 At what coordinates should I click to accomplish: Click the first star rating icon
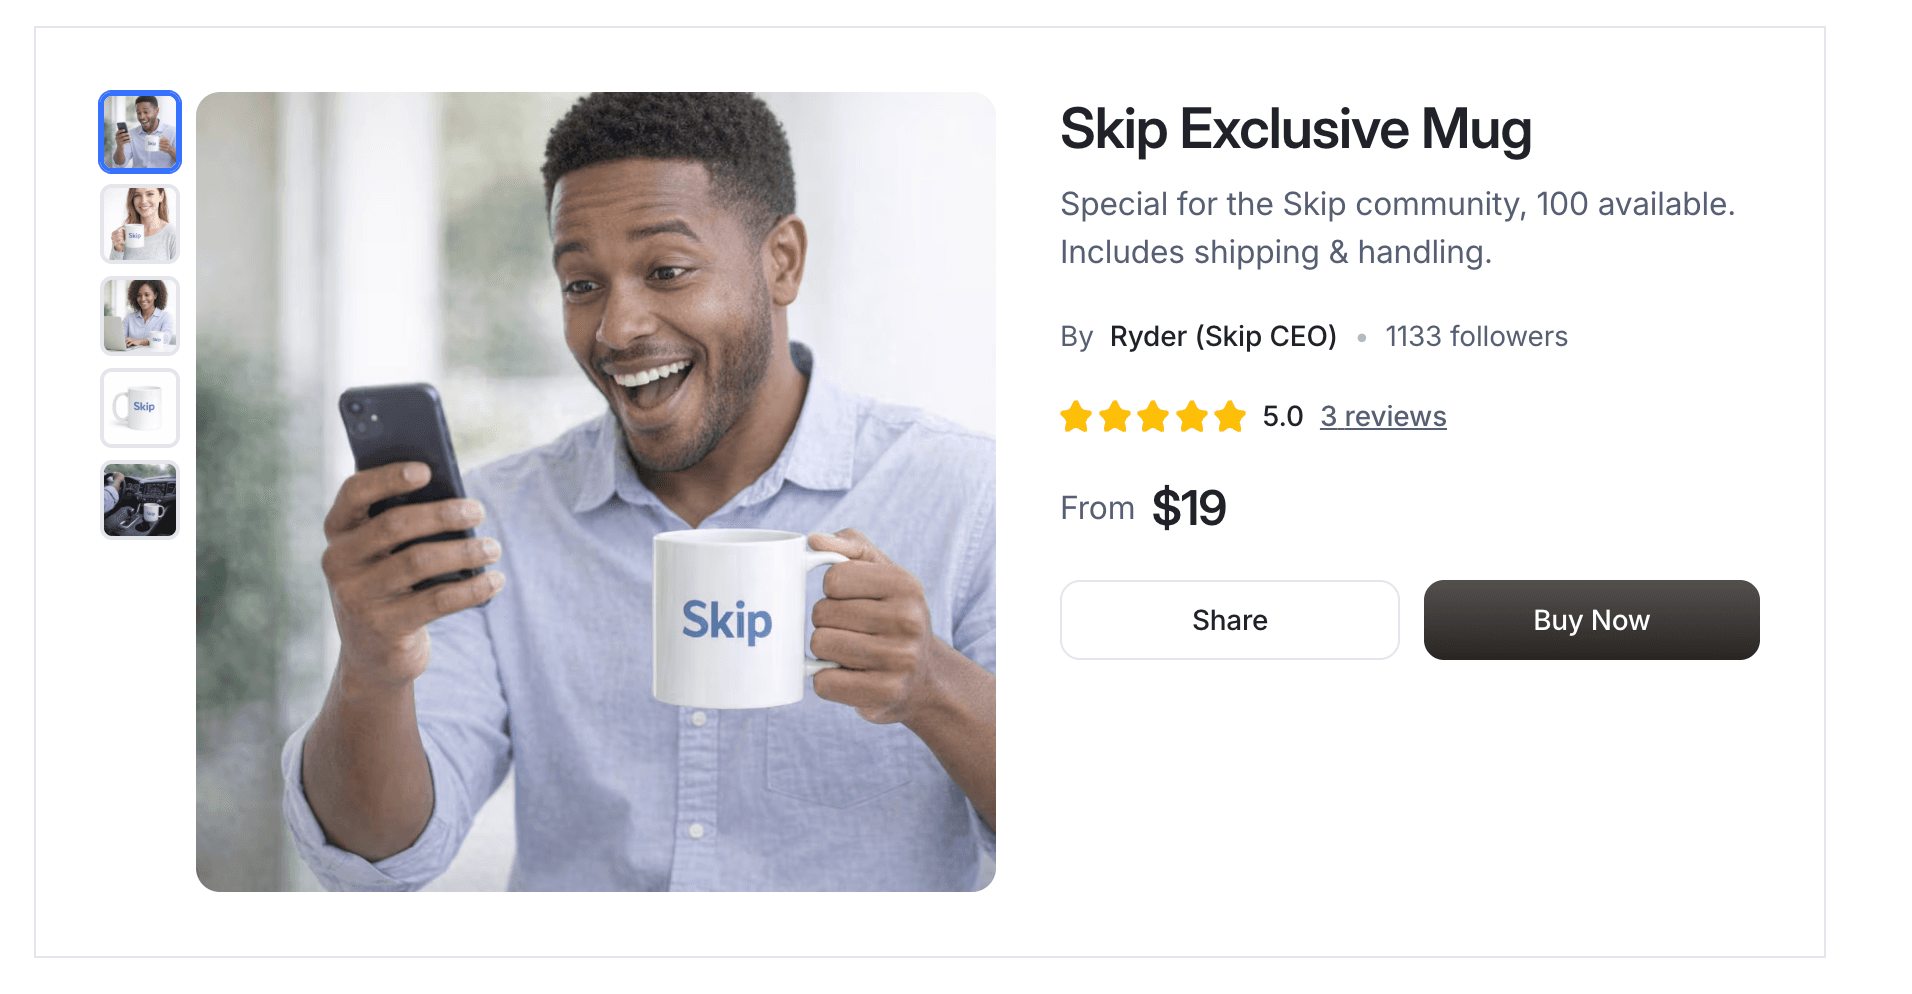[1077, 417]
